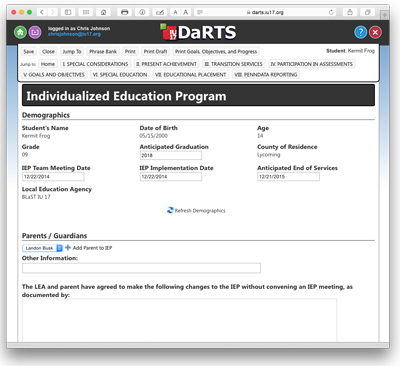Edit Anticipated End of Services field
400x366 pixels.
288,177
